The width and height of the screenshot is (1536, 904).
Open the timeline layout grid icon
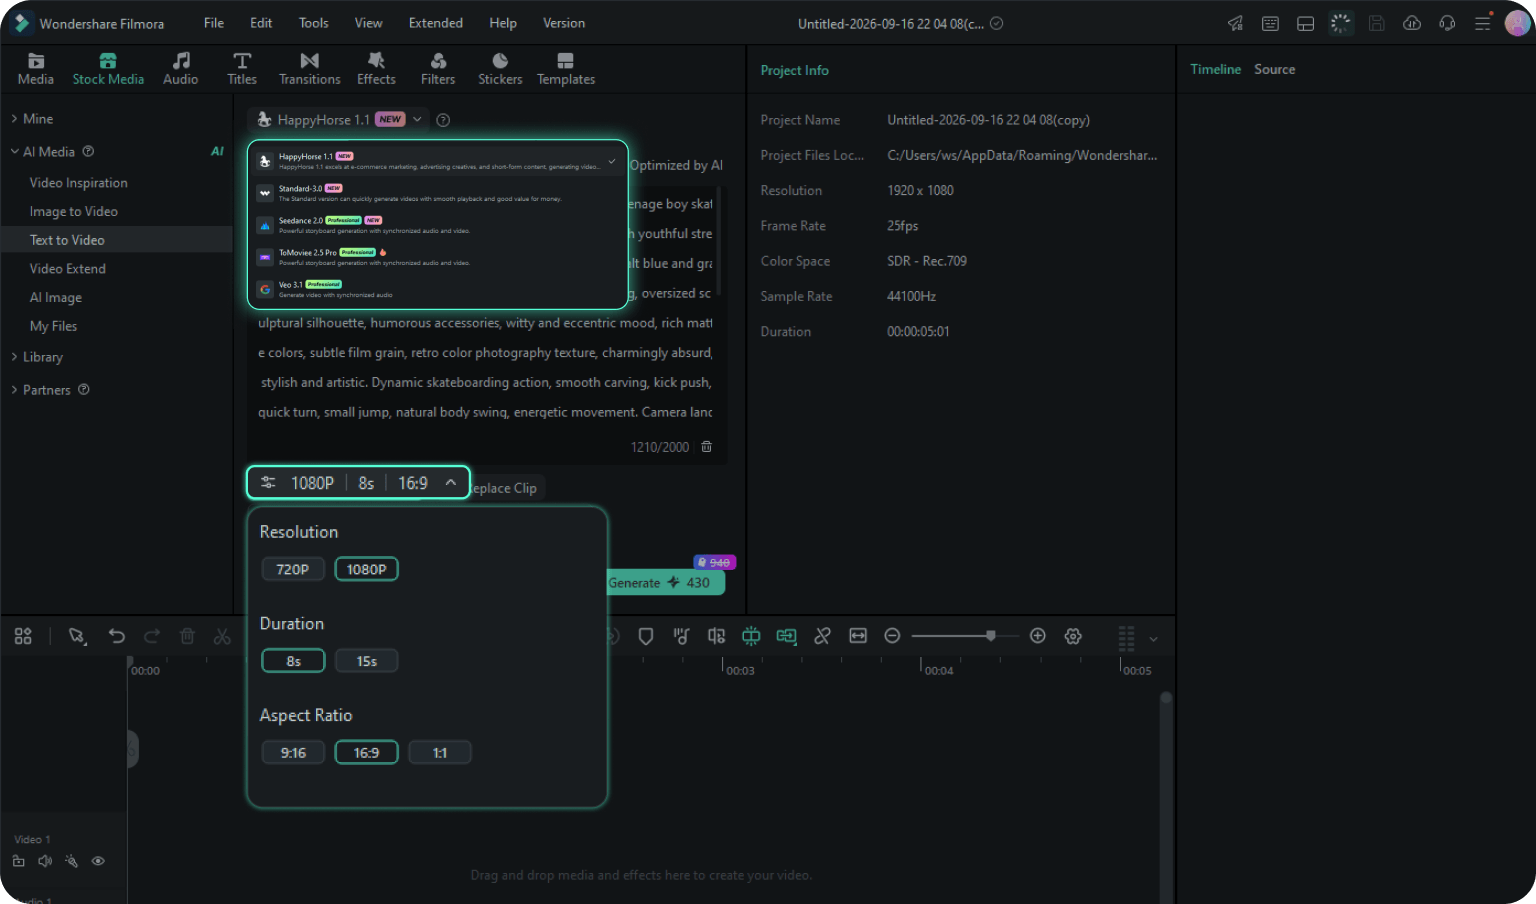click(x=23, y=636)
